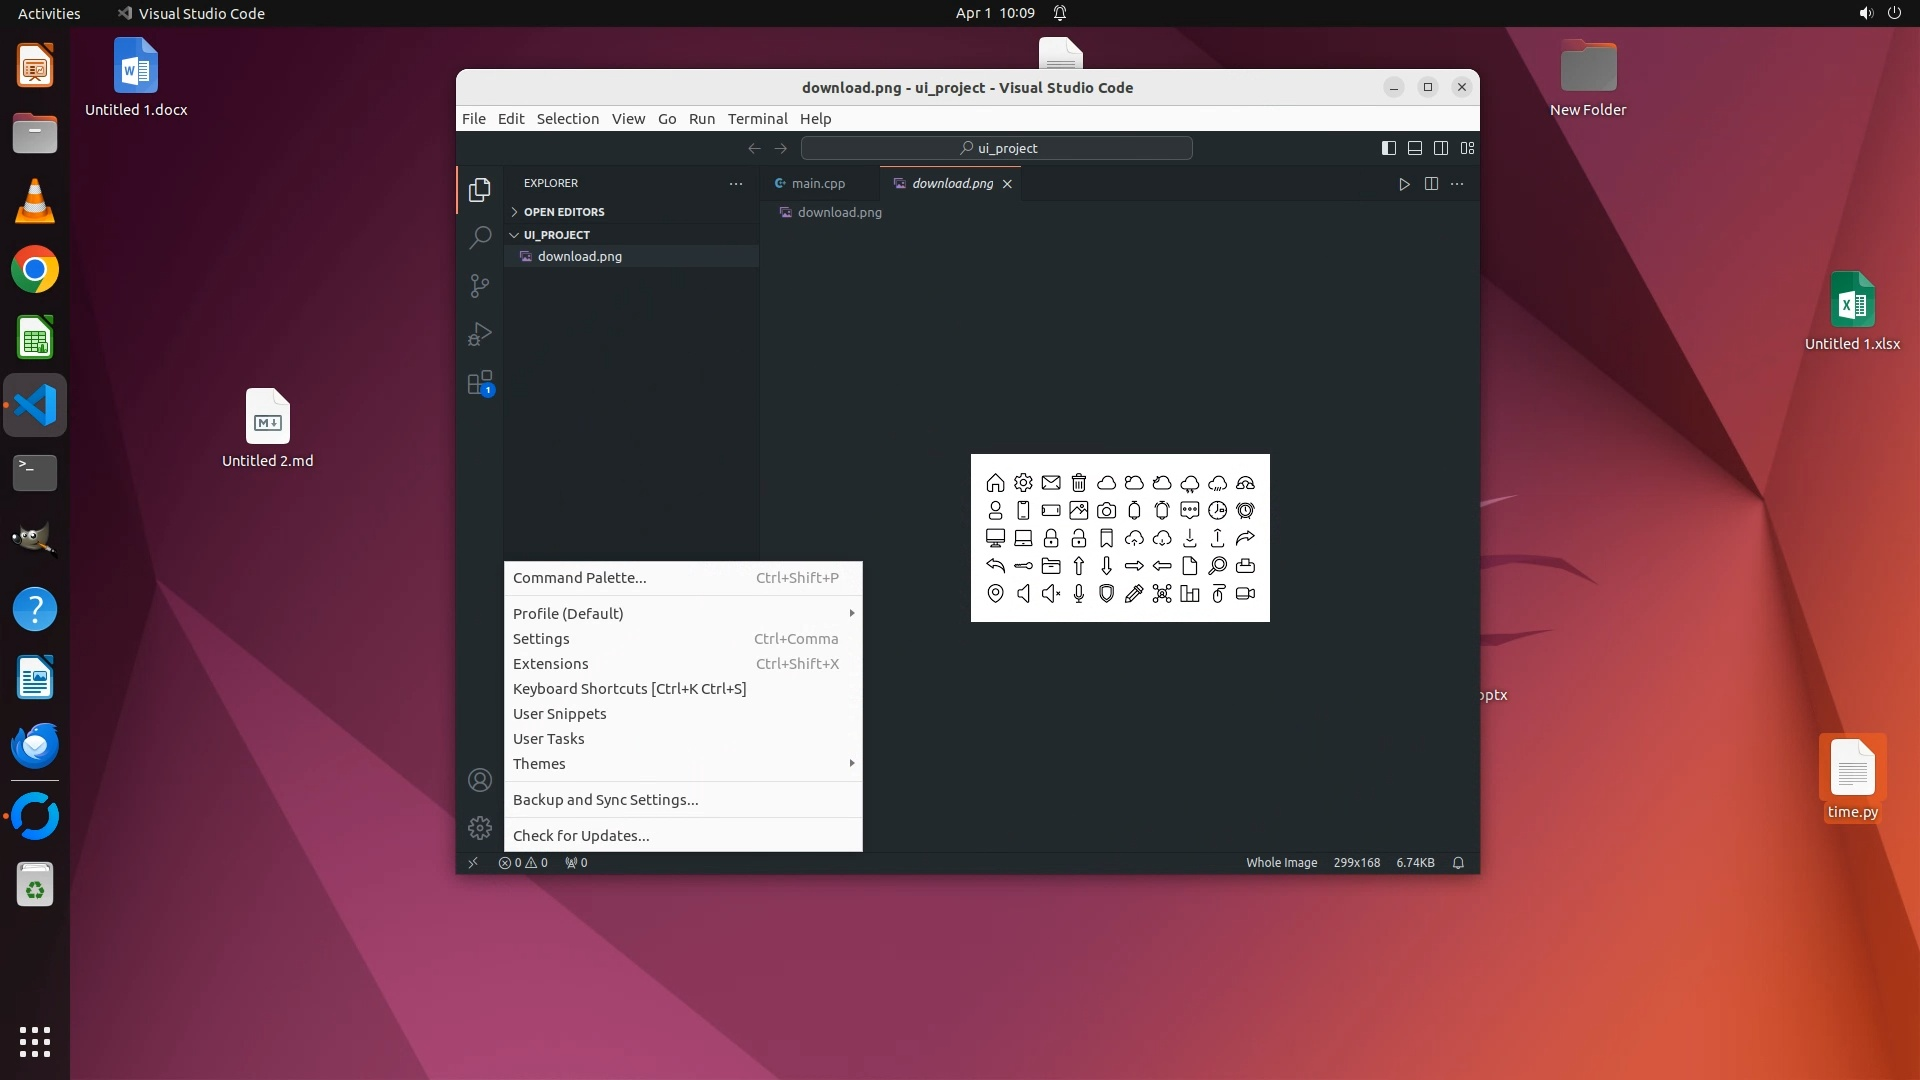Click the Split Editor Right icon
Image resolution: width=1920 pixels, height=1080 pixels.
pyautogui.click(x=1431, y=184)
